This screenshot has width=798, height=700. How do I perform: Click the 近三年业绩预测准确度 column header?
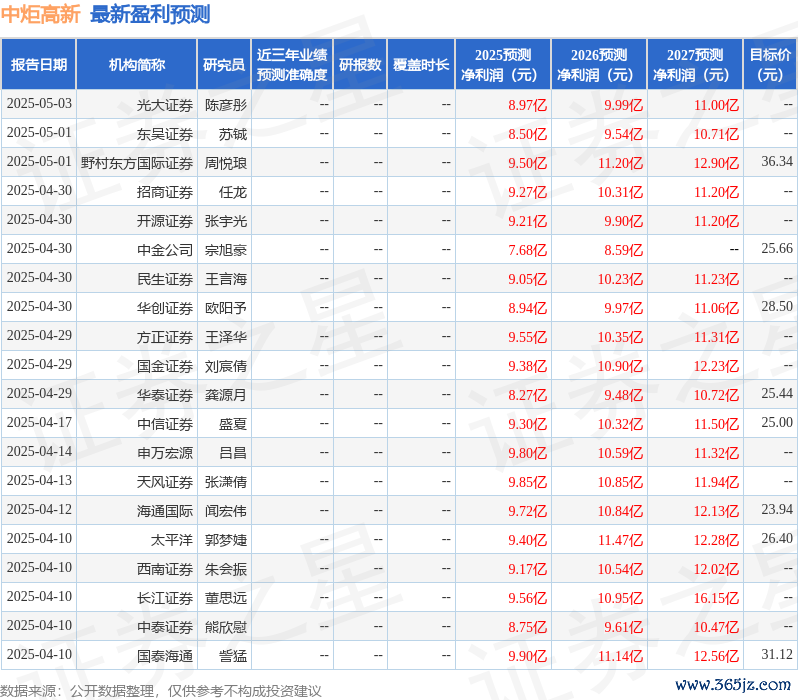[x=292, y=64]
